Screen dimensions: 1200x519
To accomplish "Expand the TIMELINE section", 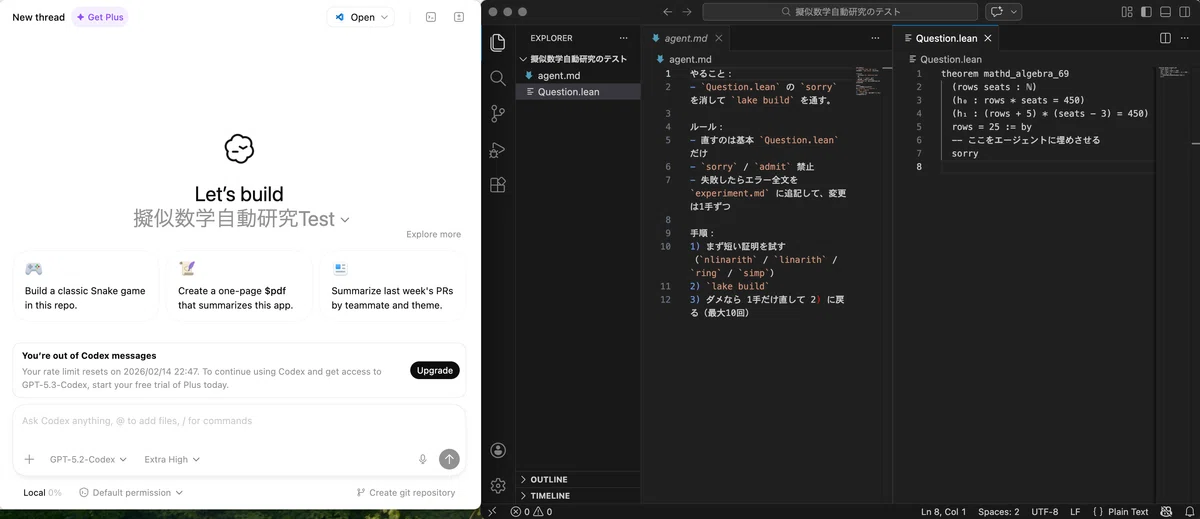I will [x=578, y=495].
